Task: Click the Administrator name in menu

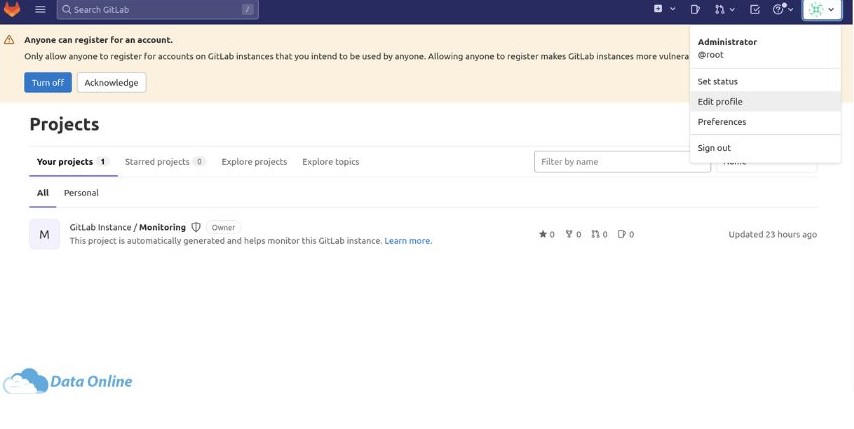Action: [727, 42]
